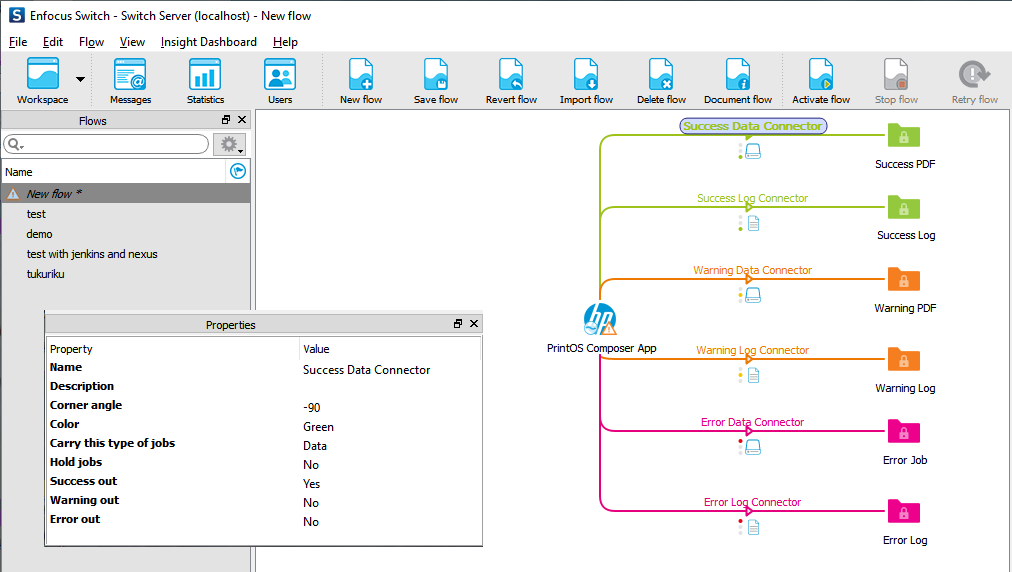Image resolution: width=1012 pixels, height=572 pixels.
Task: Close the Properties panel
Action: 474,323
